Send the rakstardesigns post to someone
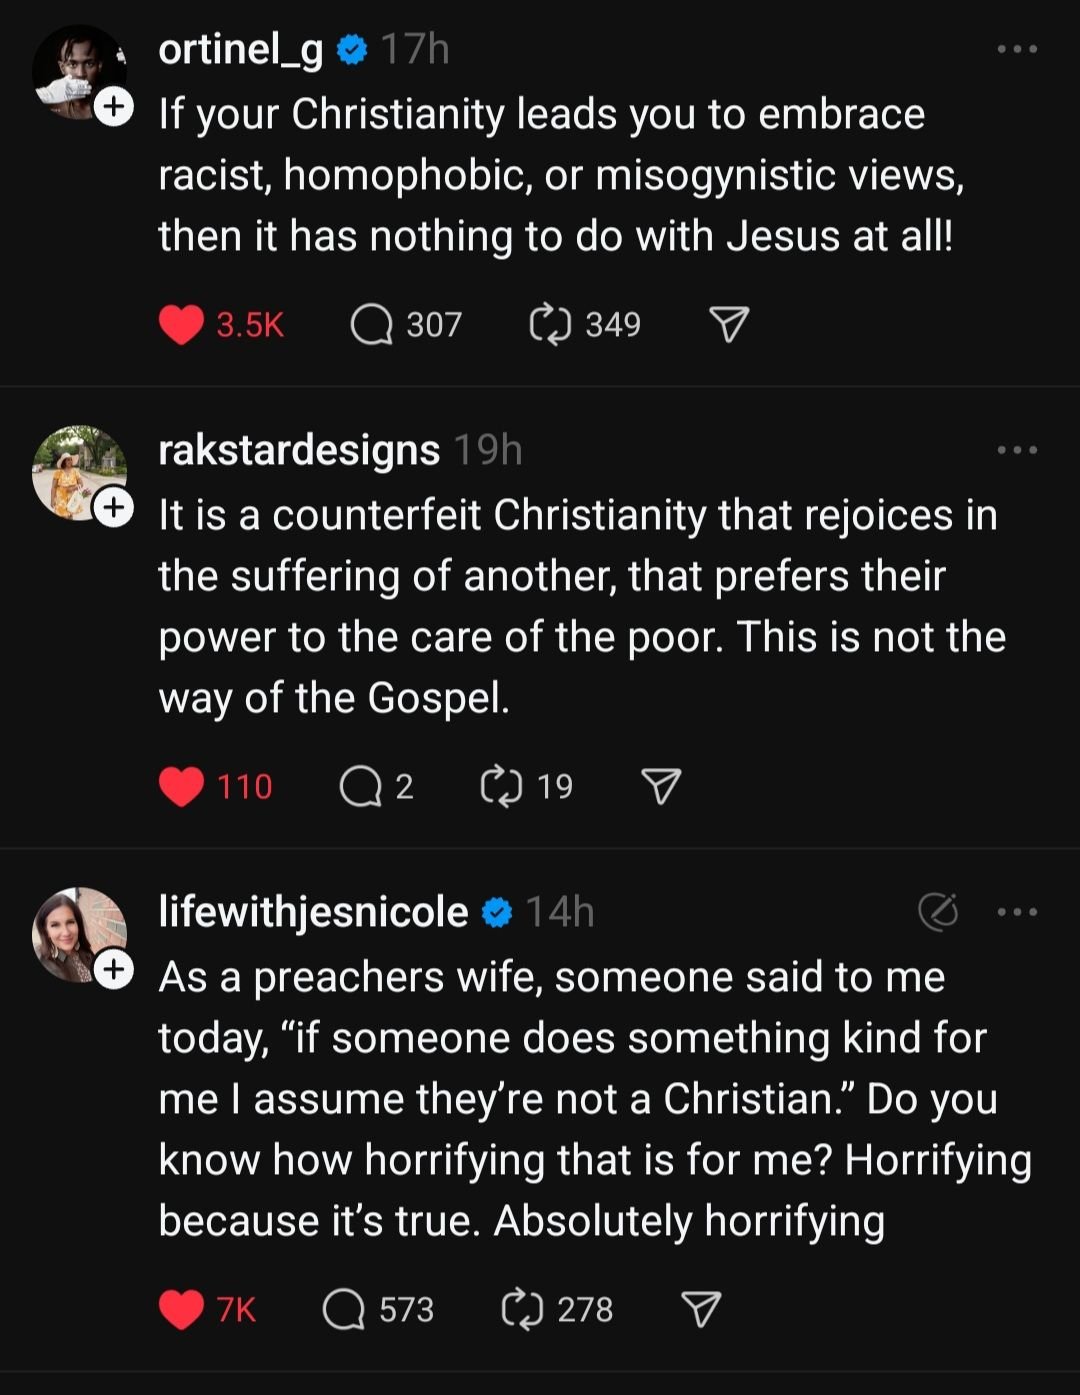1080x1395 pixels. (661, 787)
